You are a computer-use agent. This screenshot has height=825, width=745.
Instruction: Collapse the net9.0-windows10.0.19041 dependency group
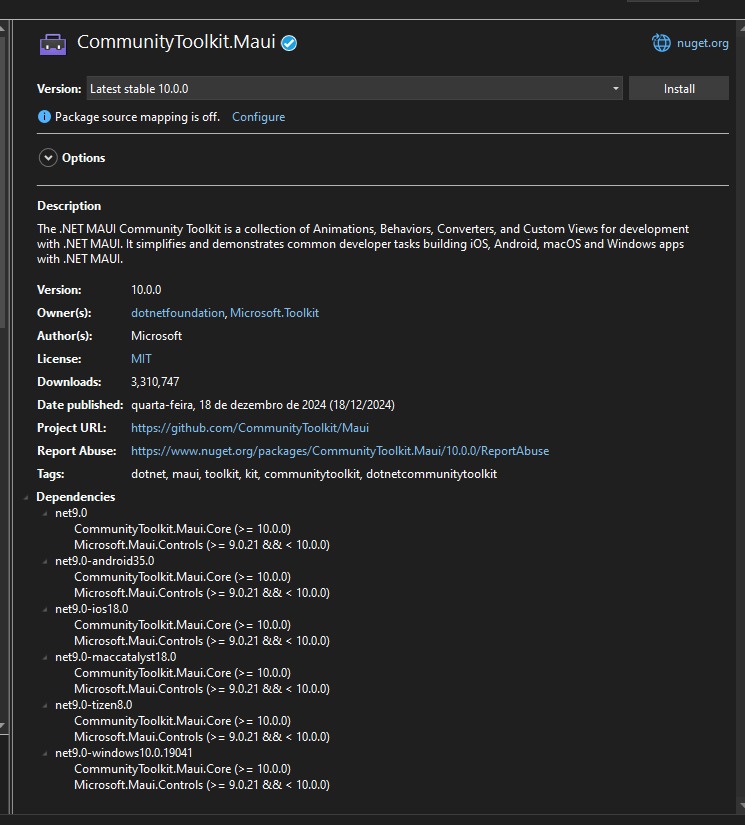45,753
